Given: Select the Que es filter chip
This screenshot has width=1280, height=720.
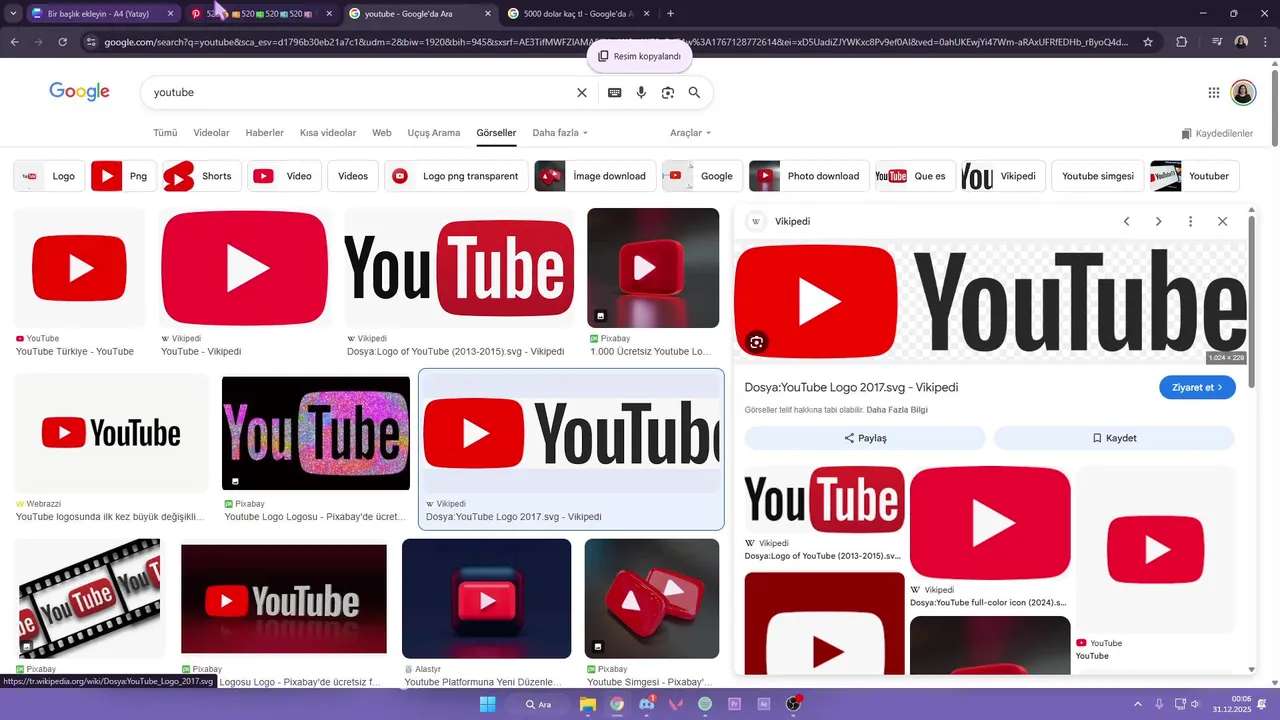Looking at the screenshot, I should [915, 176].
